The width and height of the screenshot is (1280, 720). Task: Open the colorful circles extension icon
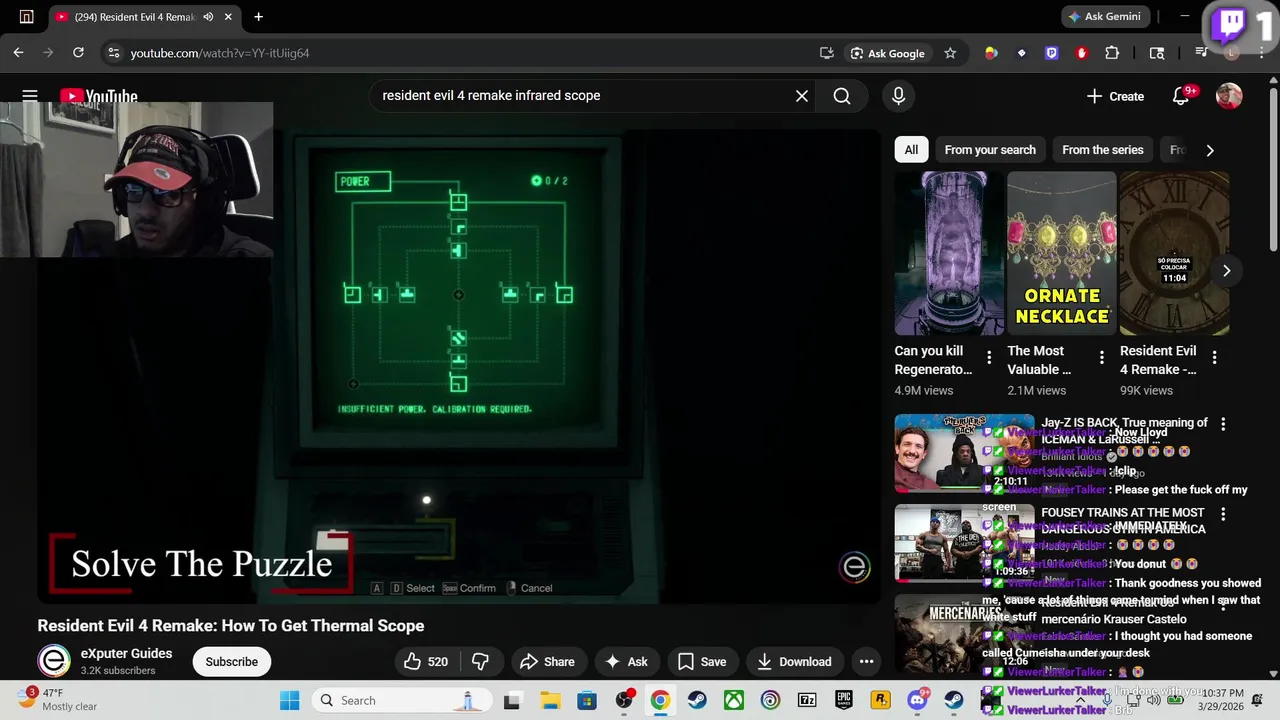(991, 53)
